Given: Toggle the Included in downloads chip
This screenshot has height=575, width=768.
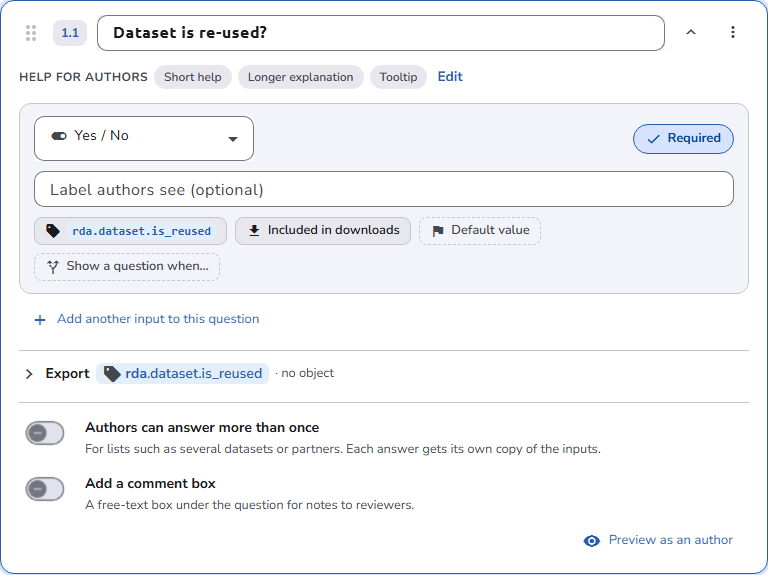Looking at the screenshot, I should 323,231.
